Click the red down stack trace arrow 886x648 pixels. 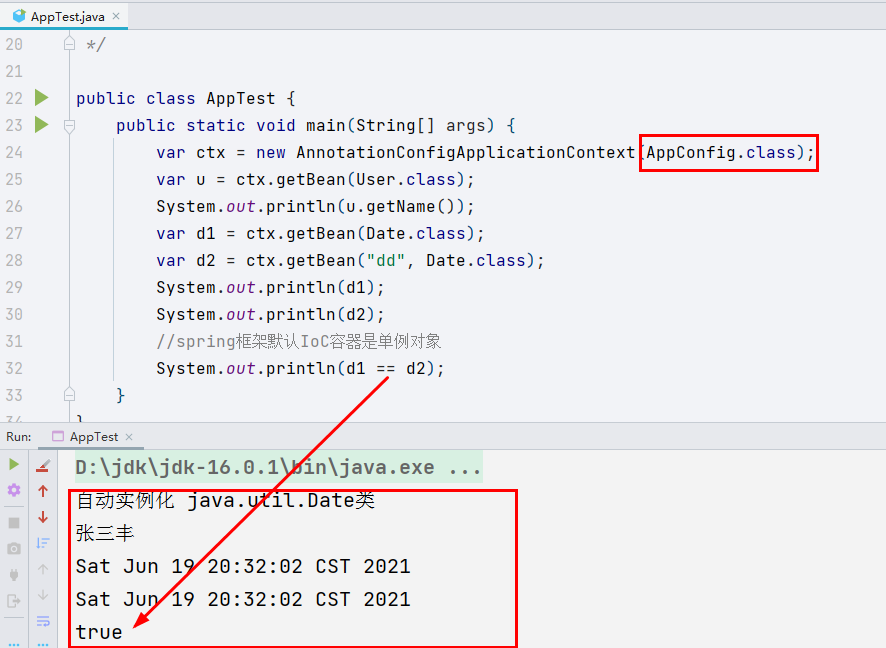click(x=43, y=517)
